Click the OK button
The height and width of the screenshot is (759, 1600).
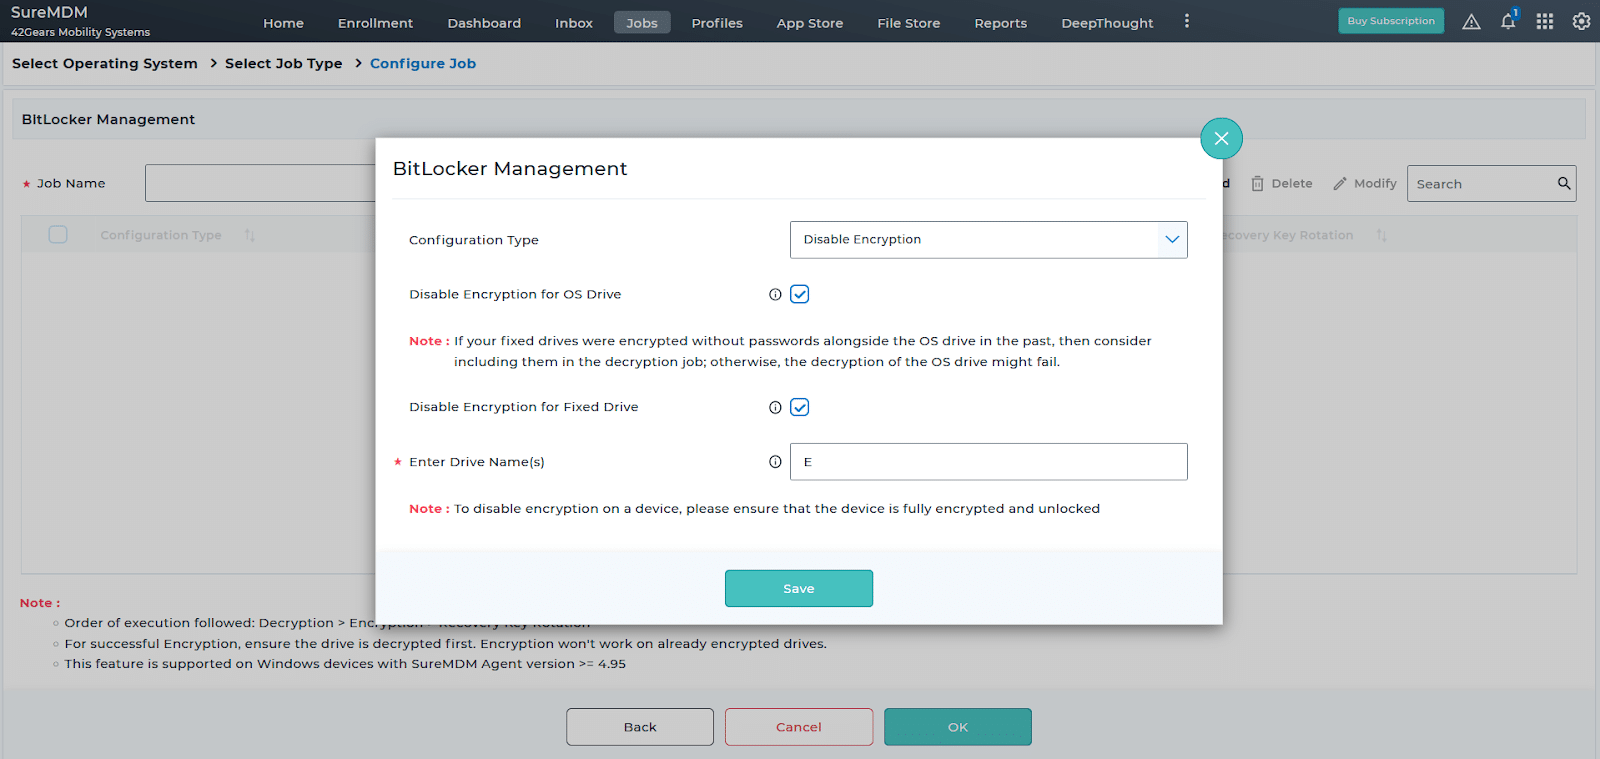[x=958, y=727]
